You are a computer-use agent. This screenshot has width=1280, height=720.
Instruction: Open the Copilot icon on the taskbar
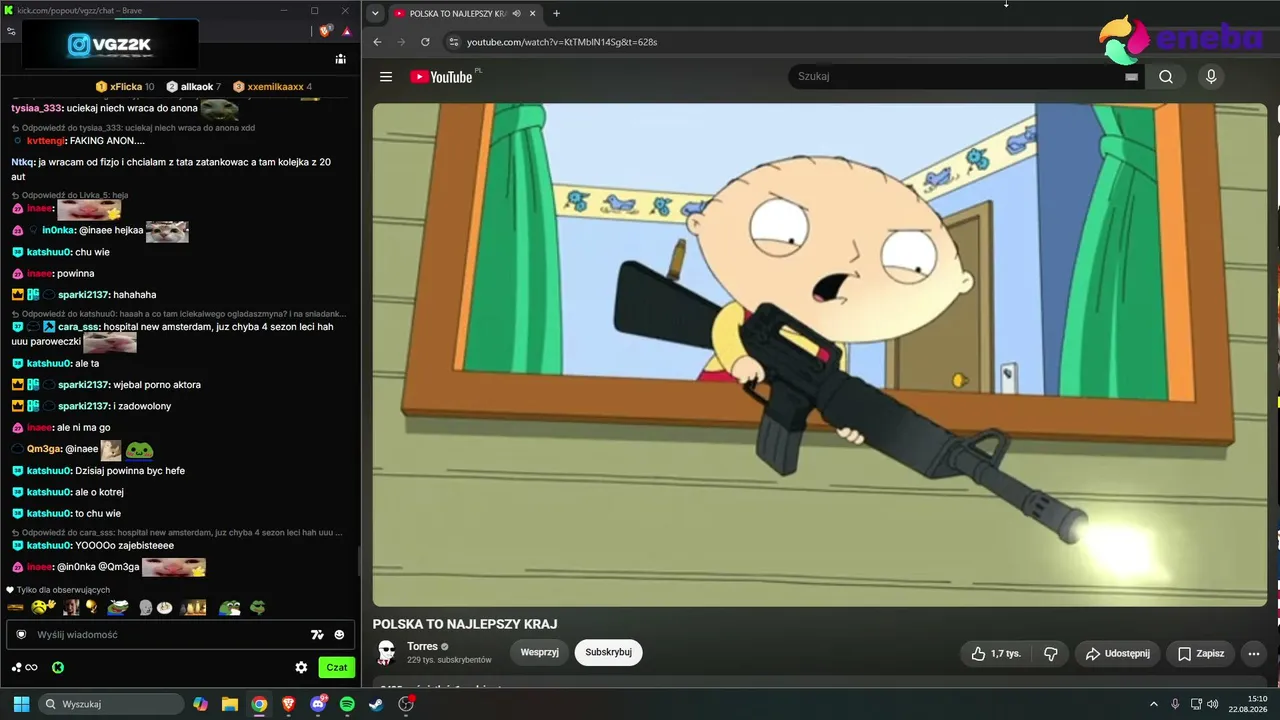point(200,704)
